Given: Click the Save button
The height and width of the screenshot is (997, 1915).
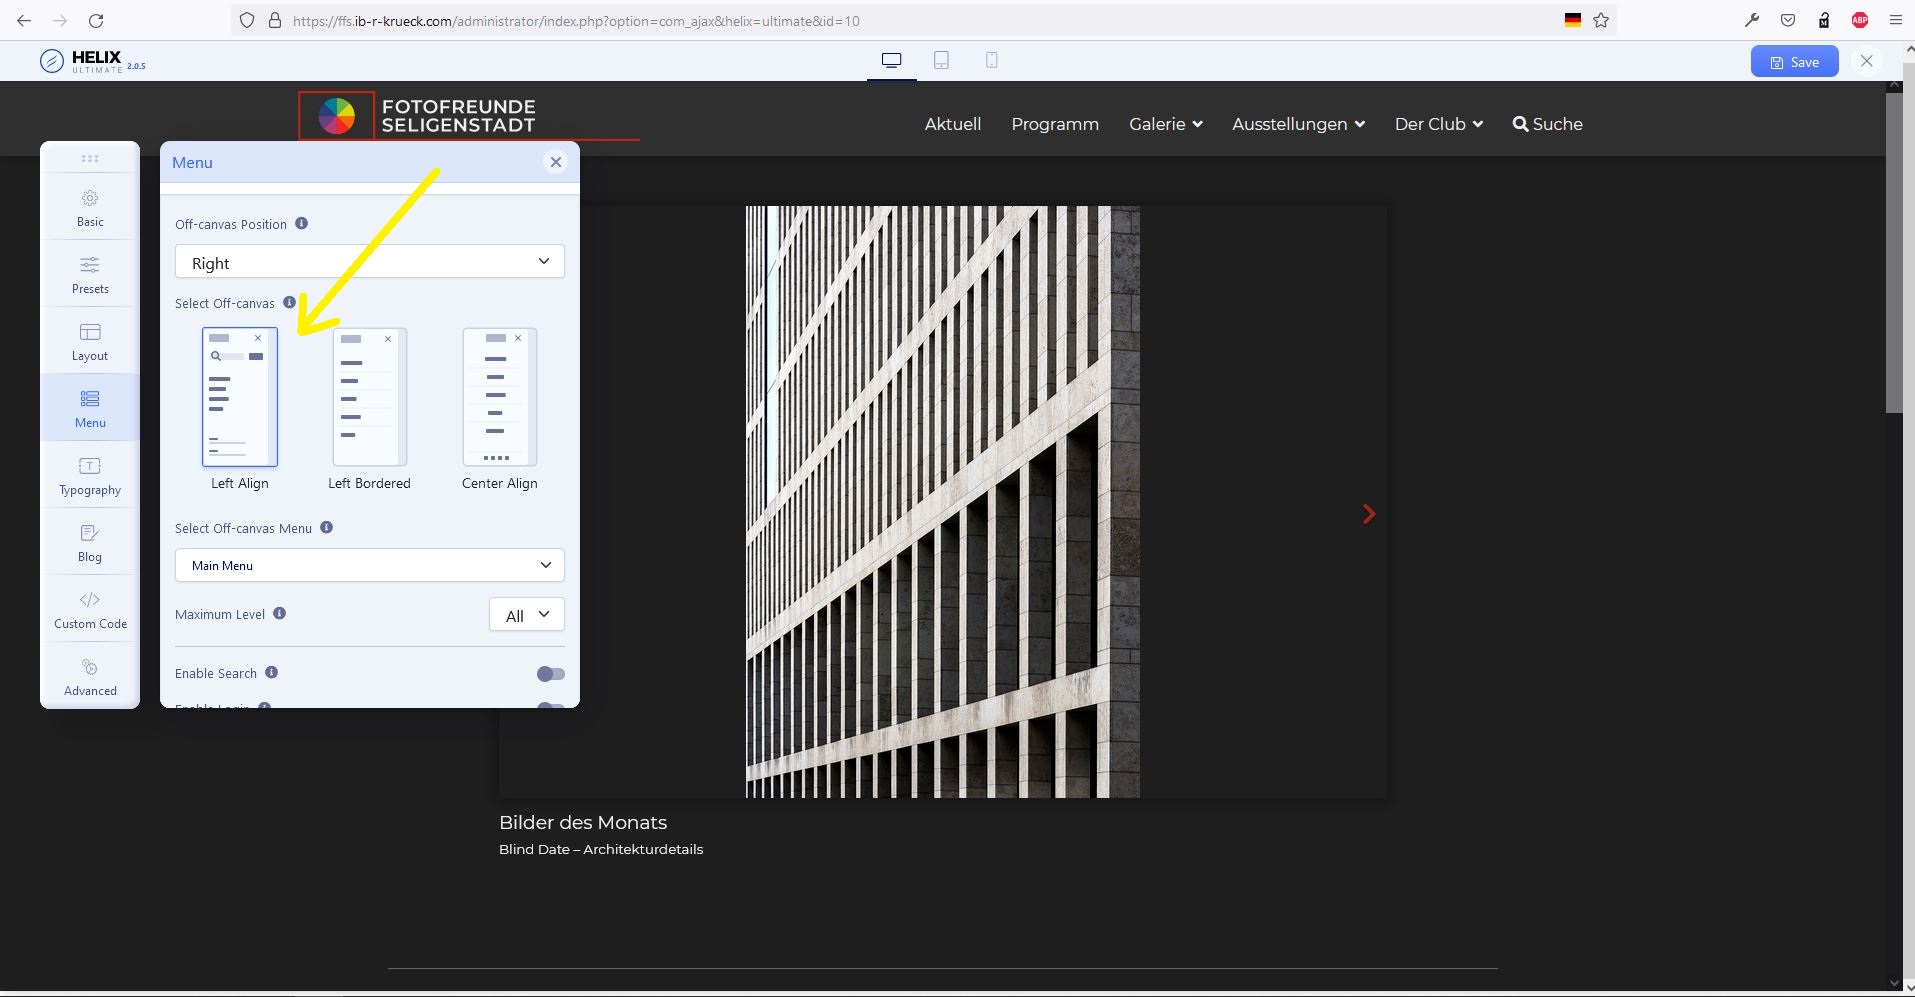Looking at the screenshot, I should click(1794, 62).
